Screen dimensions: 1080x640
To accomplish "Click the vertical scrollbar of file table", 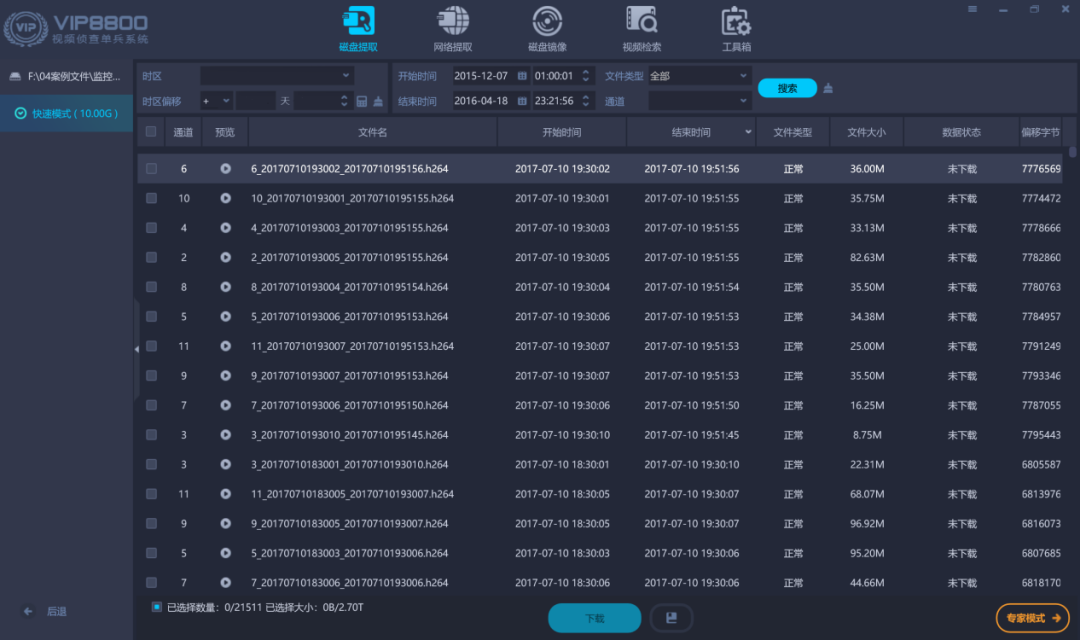I will 1072,152.
